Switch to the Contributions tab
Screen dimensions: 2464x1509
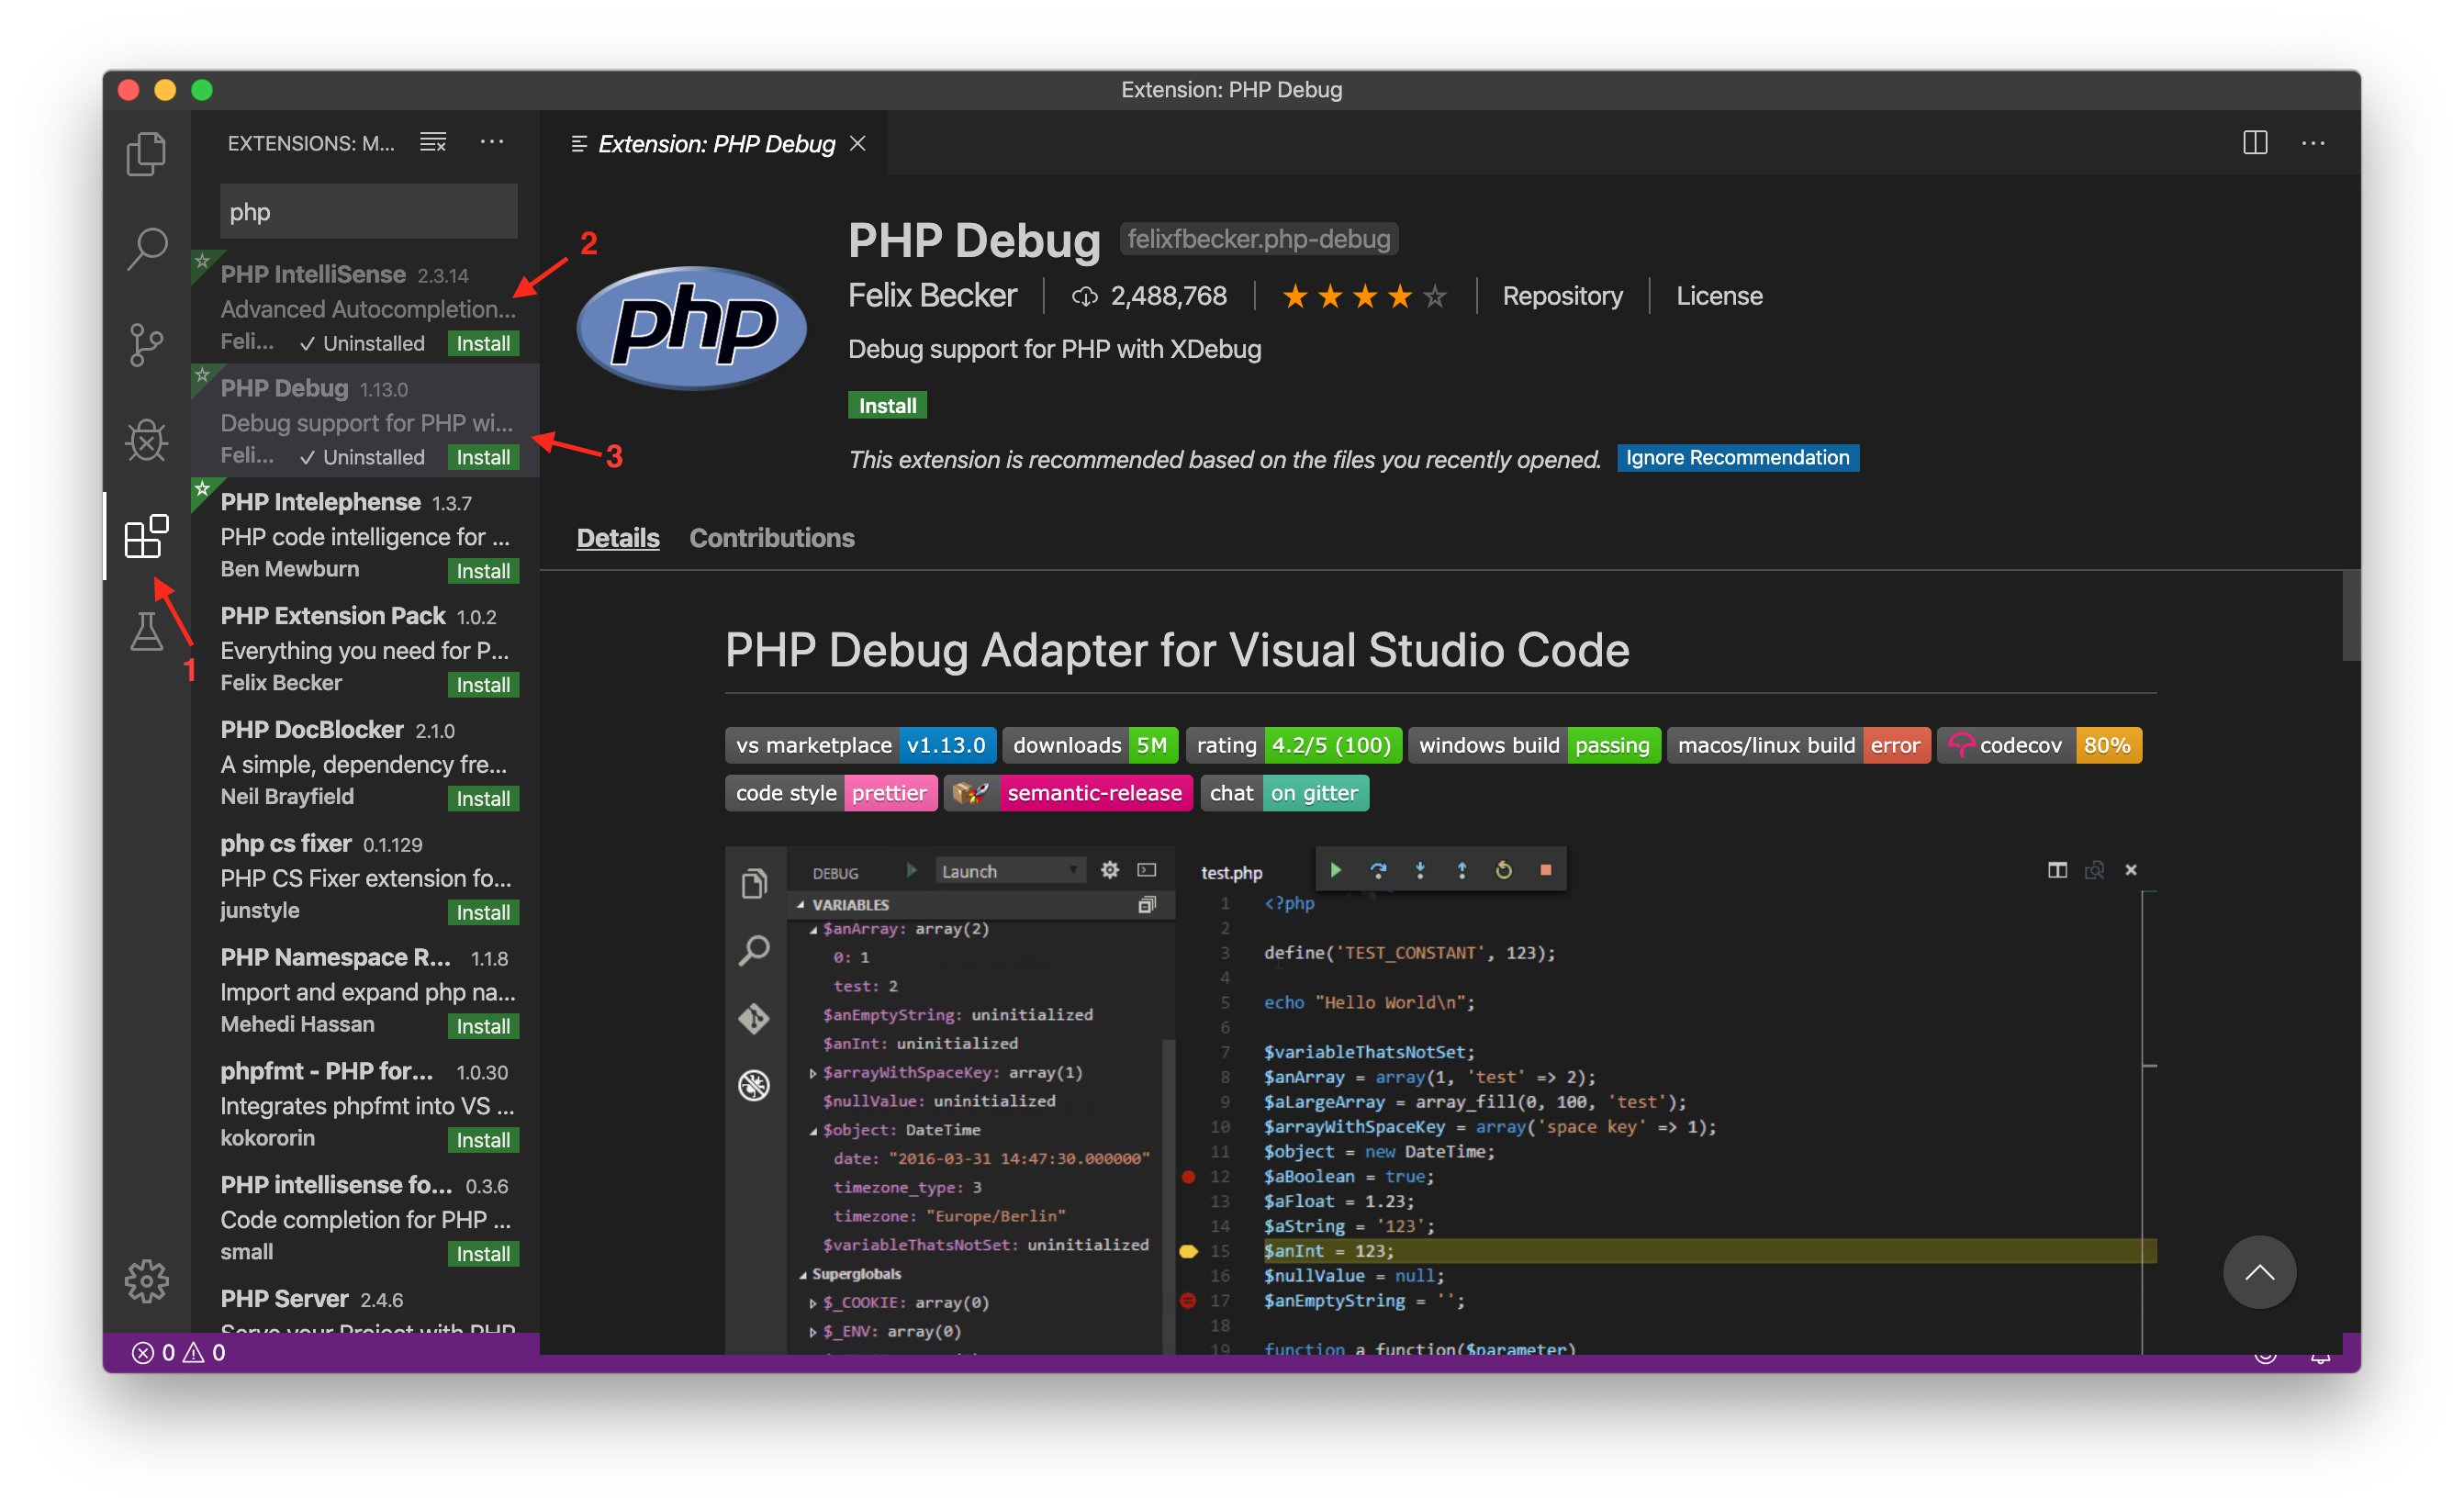(x=771, y=538)
